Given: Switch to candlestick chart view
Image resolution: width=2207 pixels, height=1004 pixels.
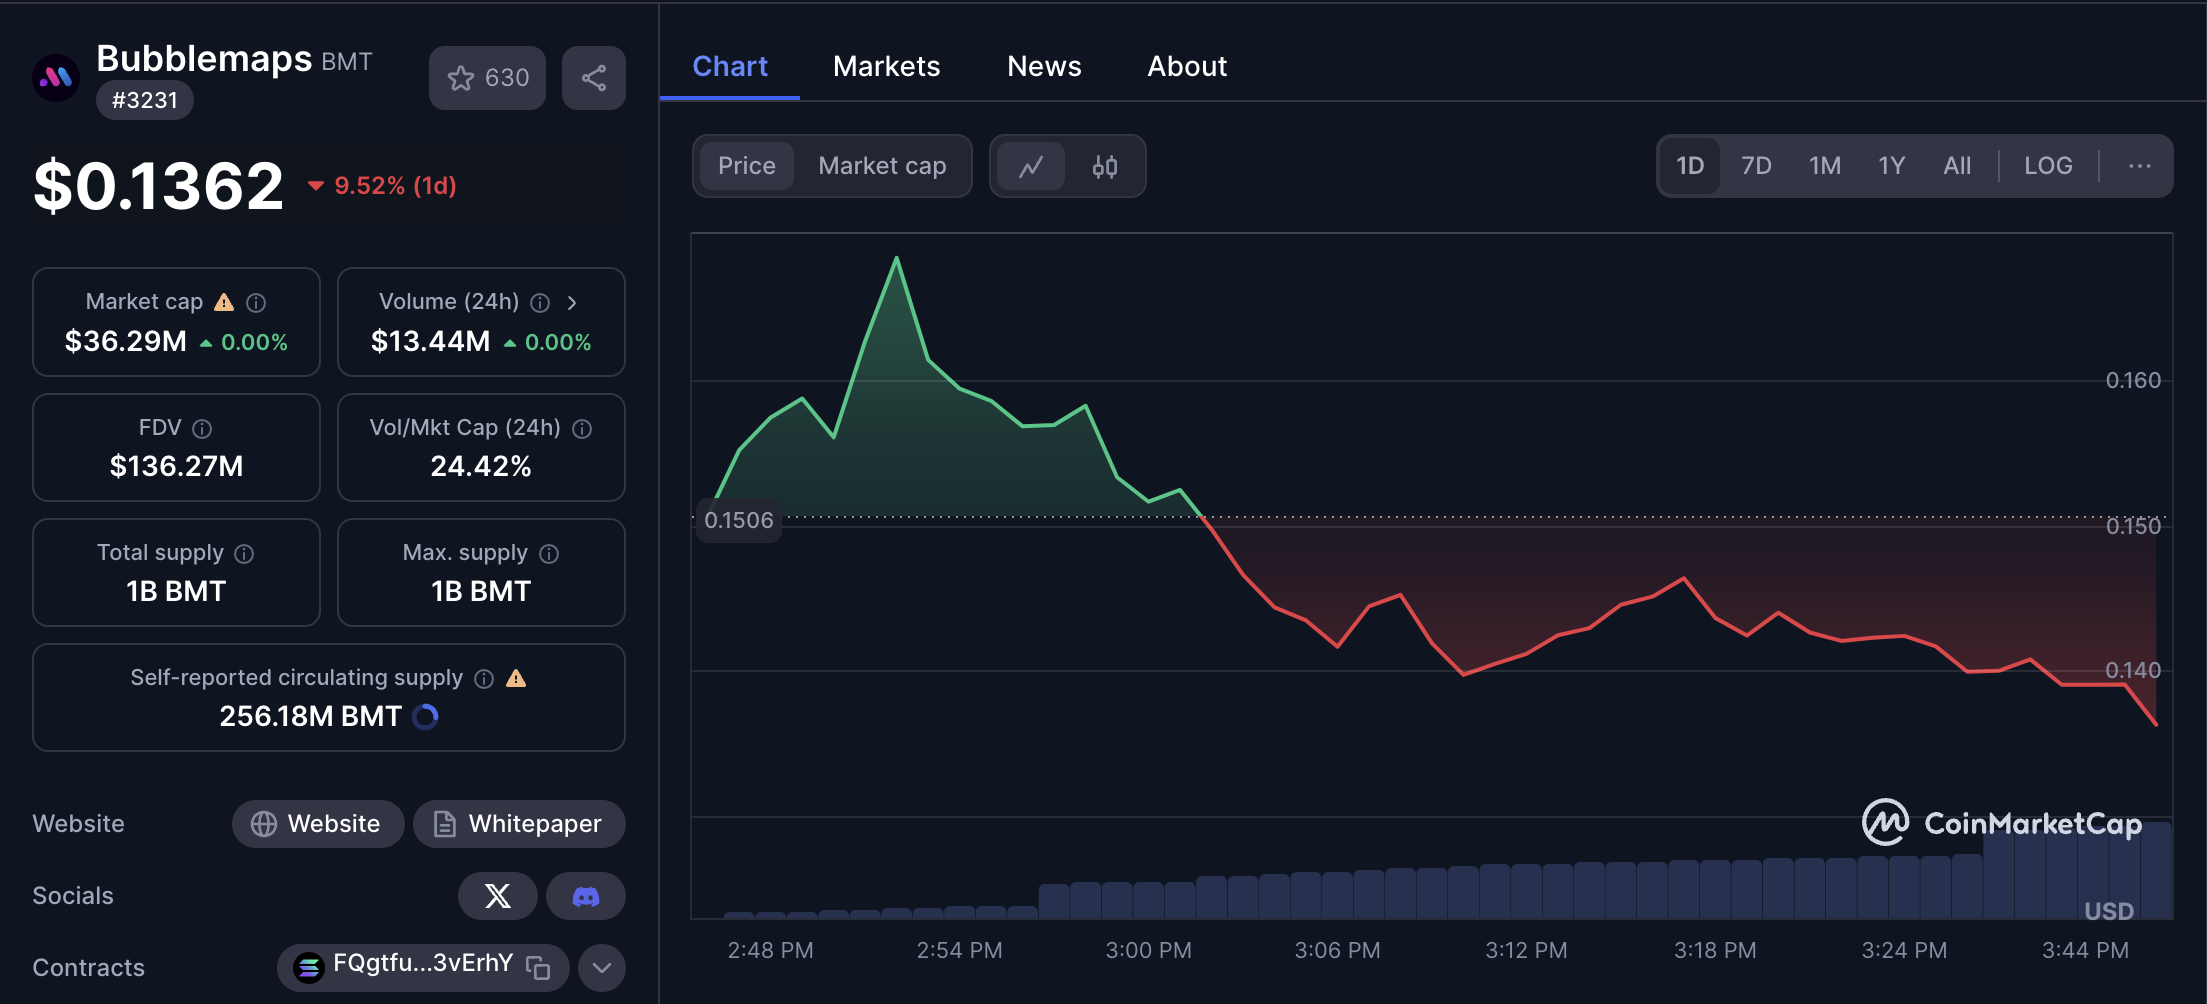Looking at the screenshot, I should tap(1105, 166).
